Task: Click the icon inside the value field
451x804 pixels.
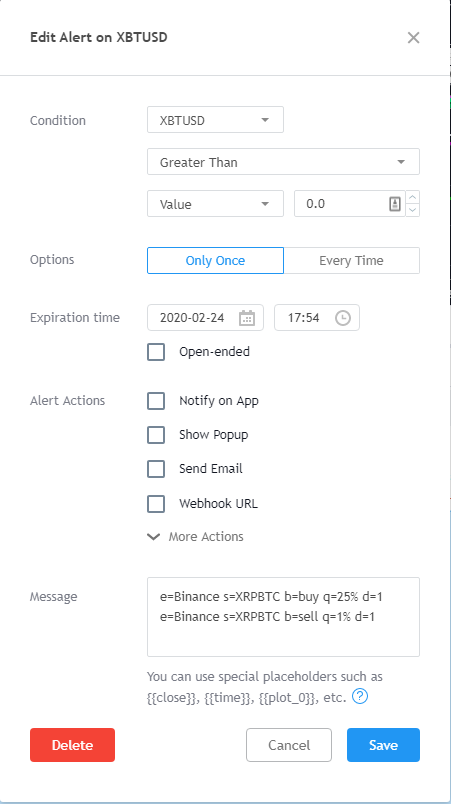Action: click(395, 204)
